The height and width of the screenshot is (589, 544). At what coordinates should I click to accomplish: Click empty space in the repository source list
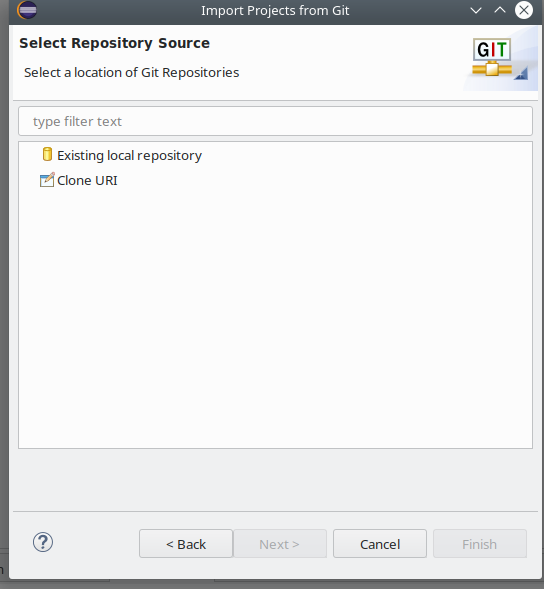275,319
